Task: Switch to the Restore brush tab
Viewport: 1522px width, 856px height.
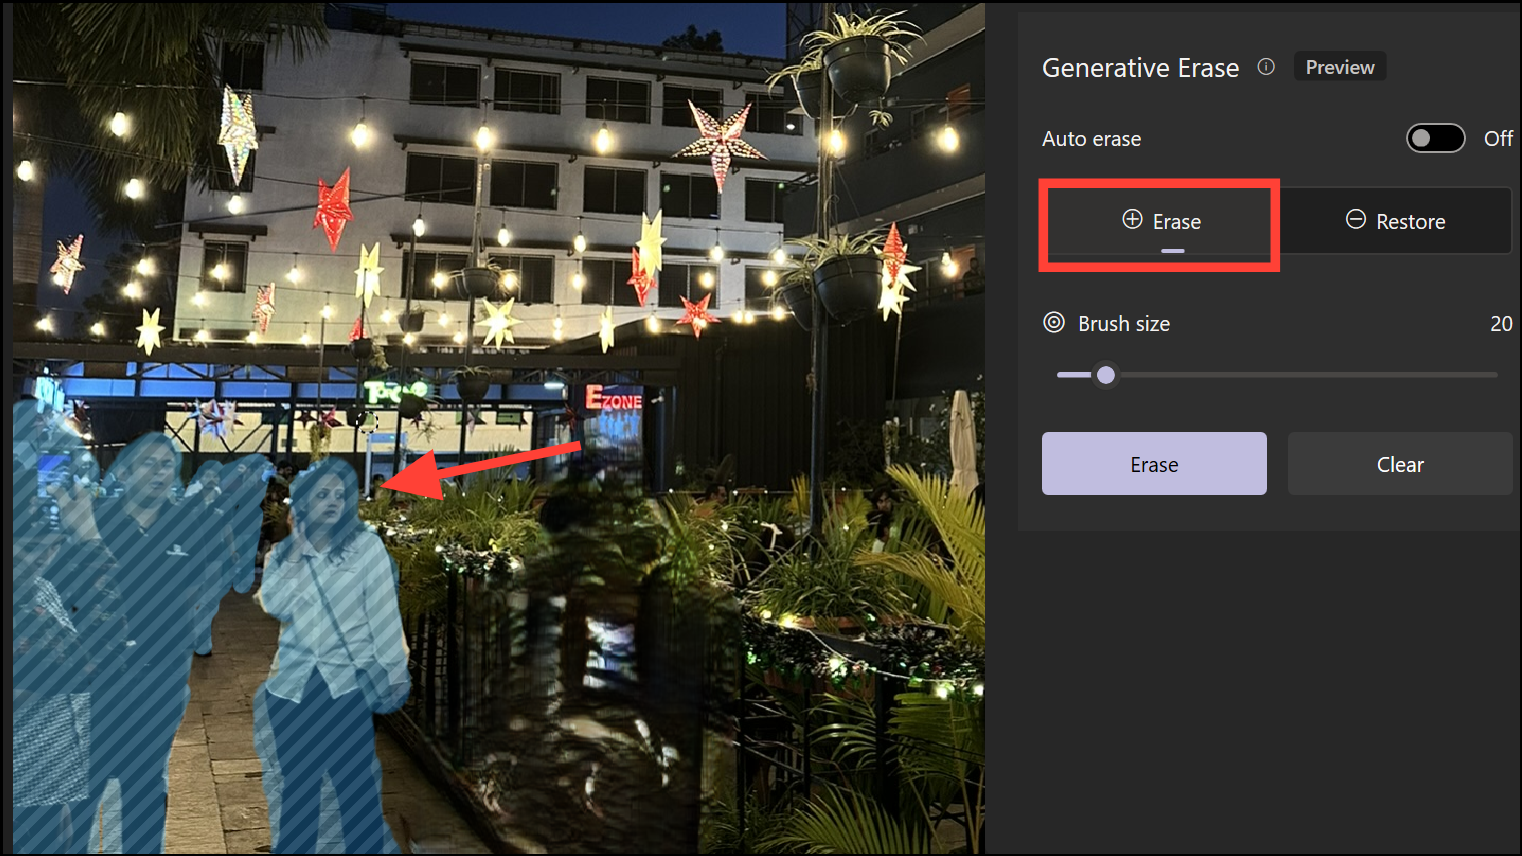Action: [1395, 222]
